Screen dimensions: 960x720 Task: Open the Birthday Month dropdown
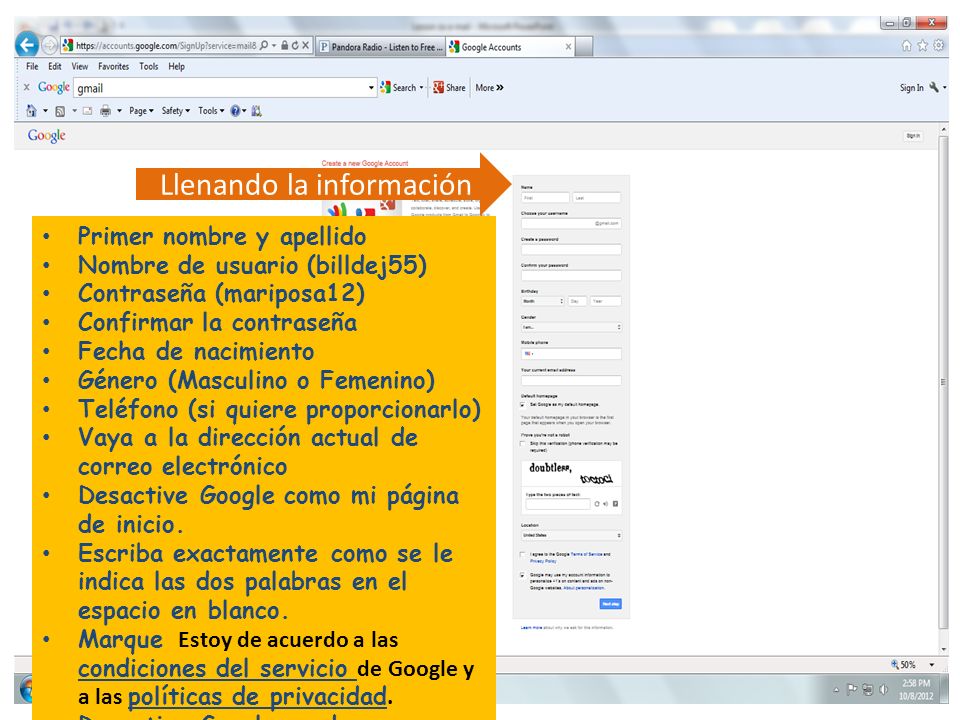[x=542, y=301]
